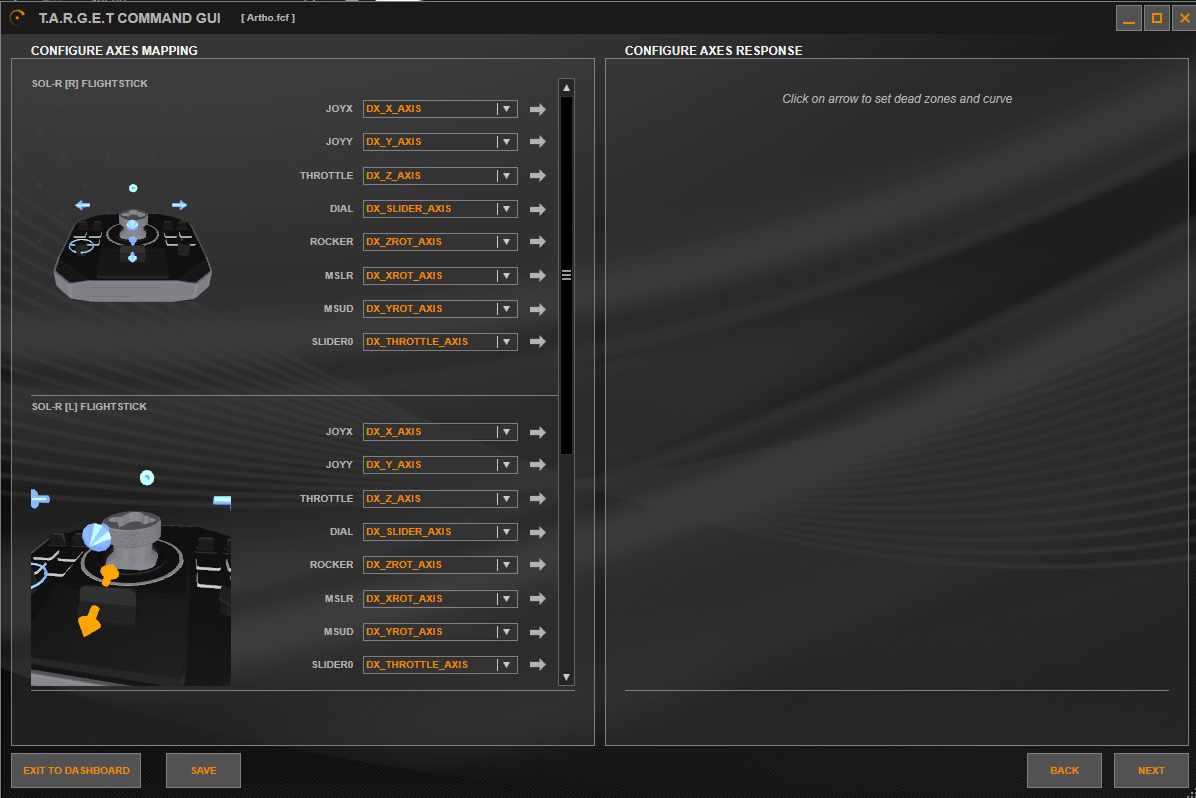Image resolution: width=1196 pixels, height=798 pixels.
Task: Go to the Next configuration step
Action: point(1150,771)
